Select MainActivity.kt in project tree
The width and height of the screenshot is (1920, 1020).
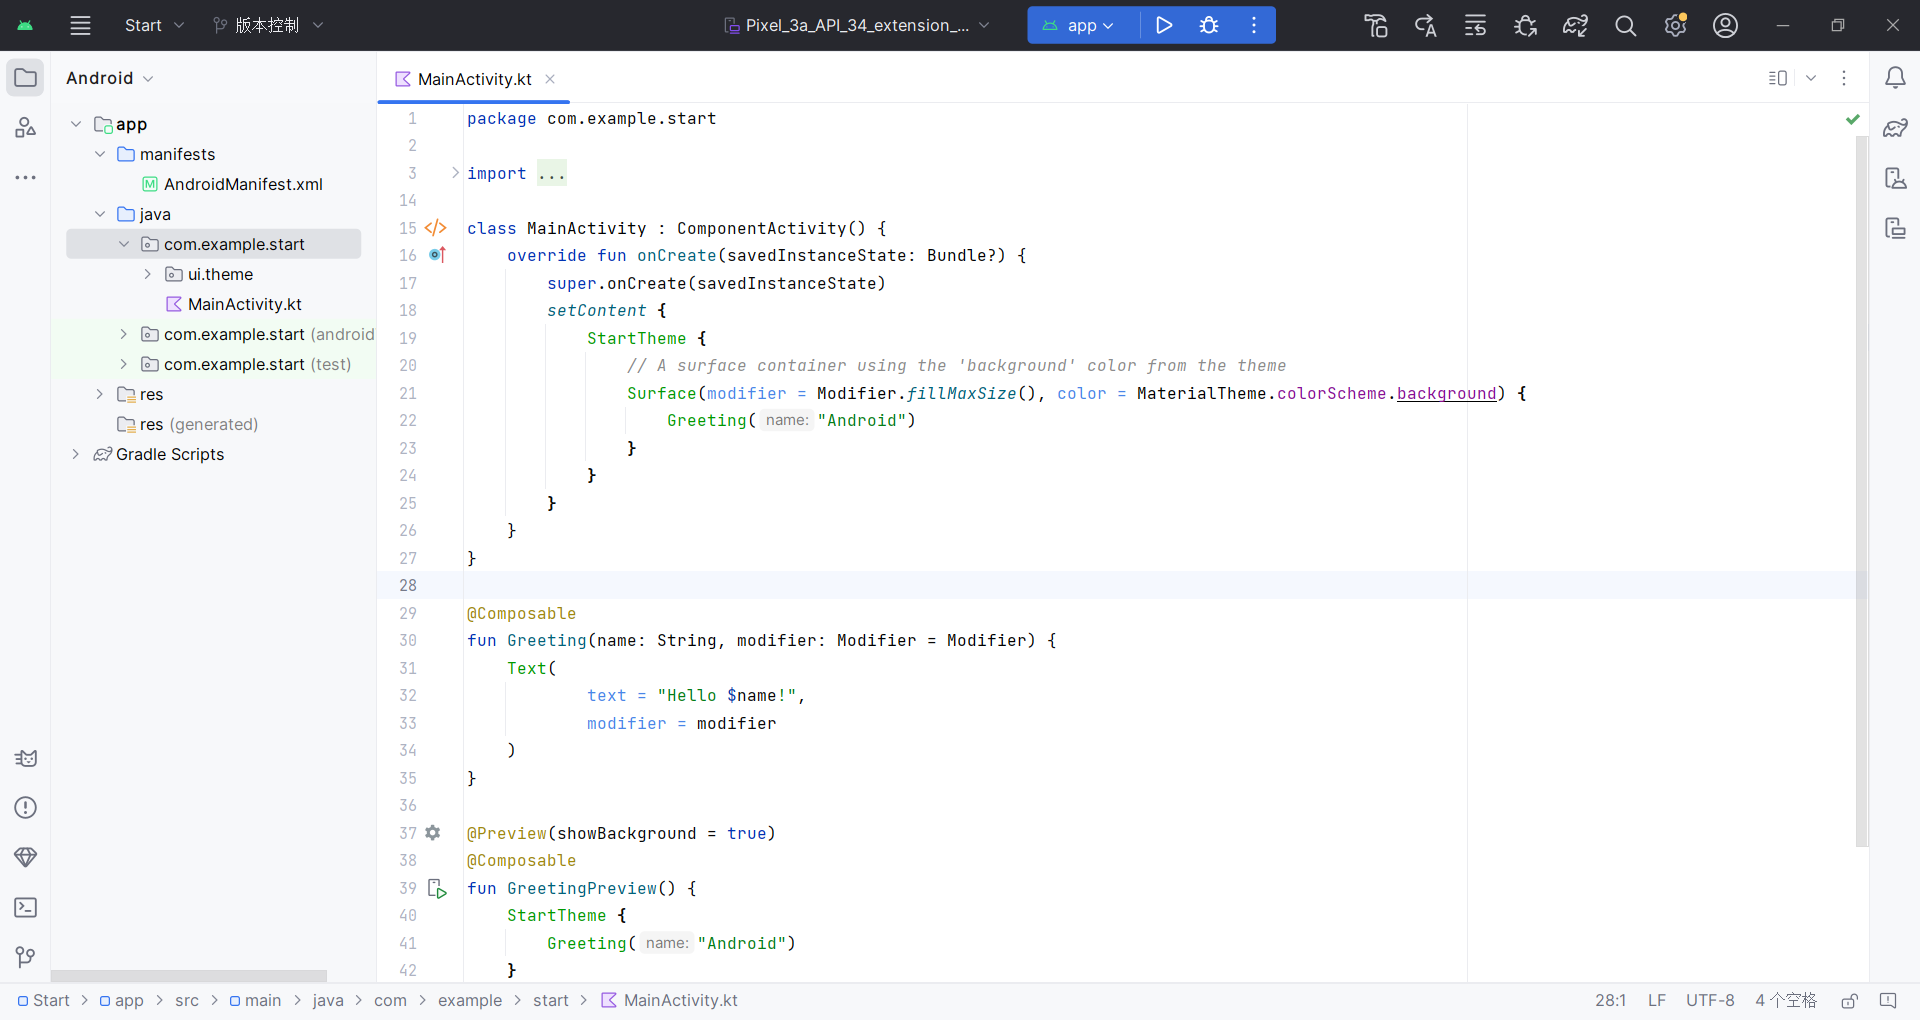click(x=234, y=304)
